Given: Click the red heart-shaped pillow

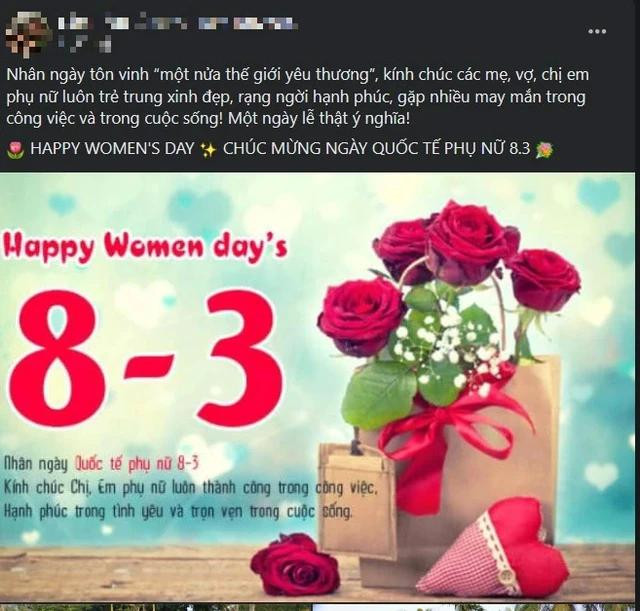Looking at the screenshot, I should click(493, 550).
